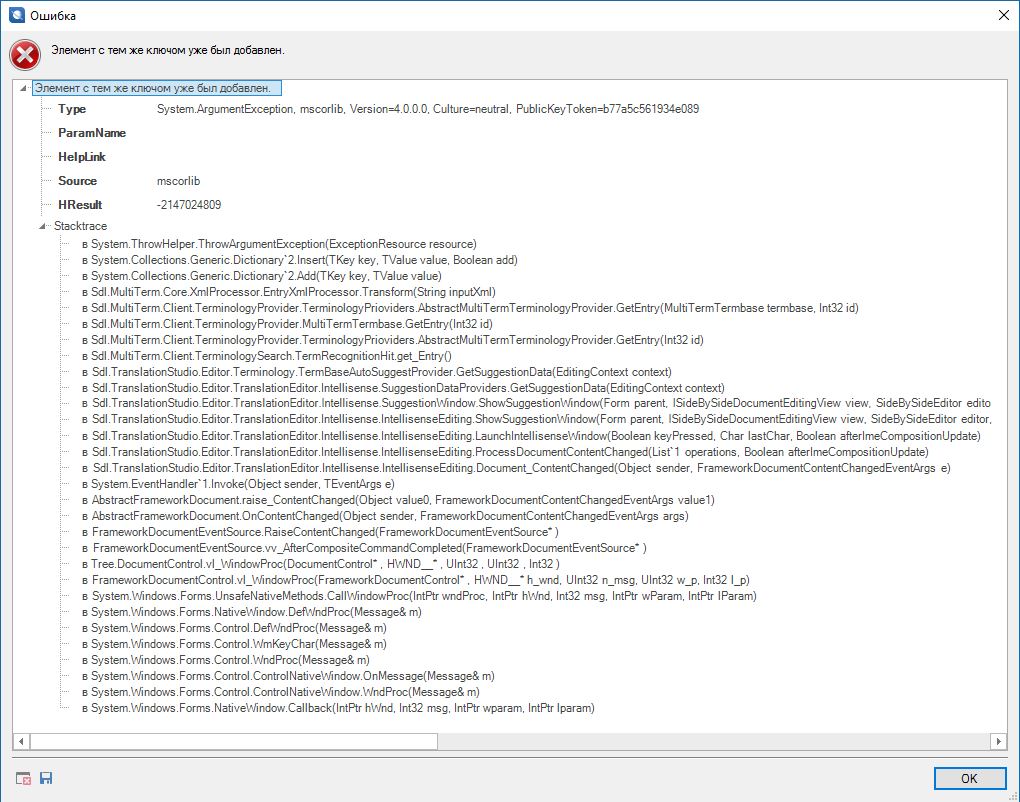Click the horizontal scrollbar left arrow

[x=21, y=741]
